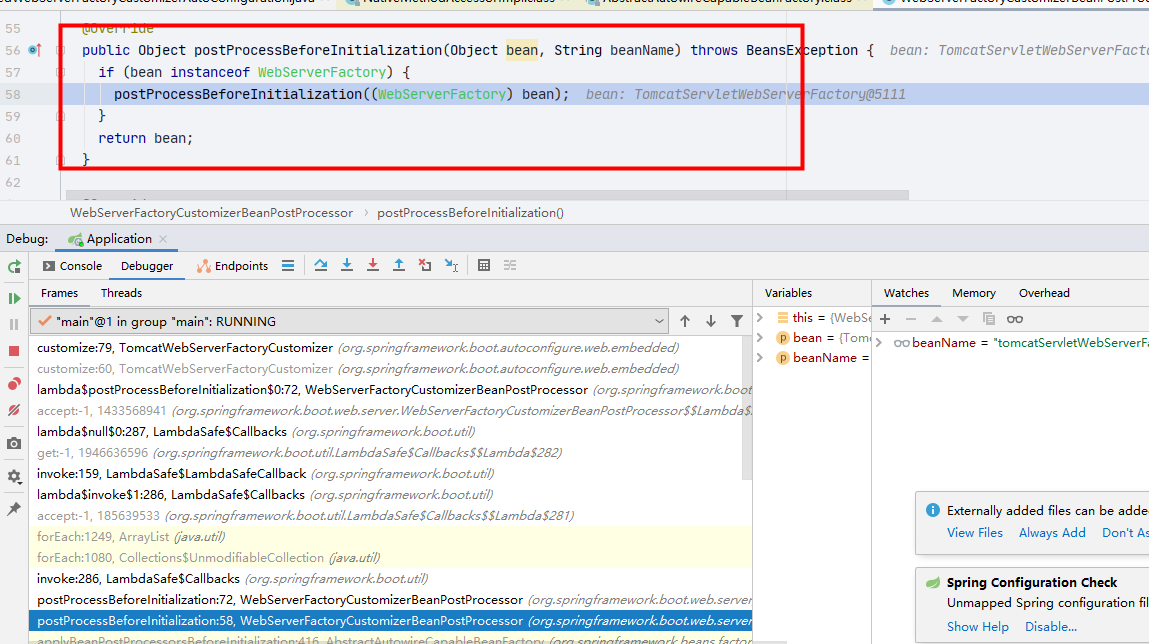This screenshot has width=1149, height=644.
Task: Expand the 'bean' variable node
Action: [x=761, y=338]
